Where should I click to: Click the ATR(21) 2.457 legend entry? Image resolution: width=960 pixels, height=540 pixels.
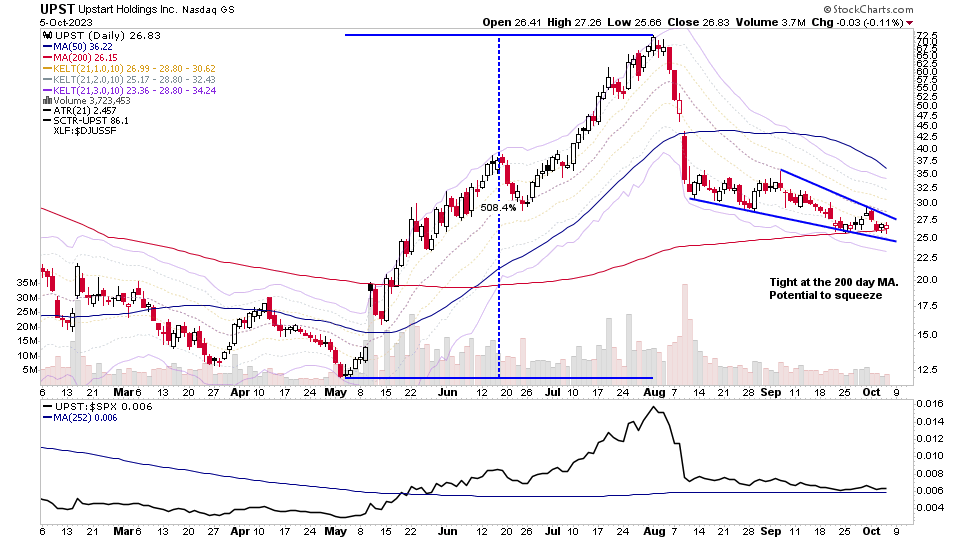click(80, 111)
